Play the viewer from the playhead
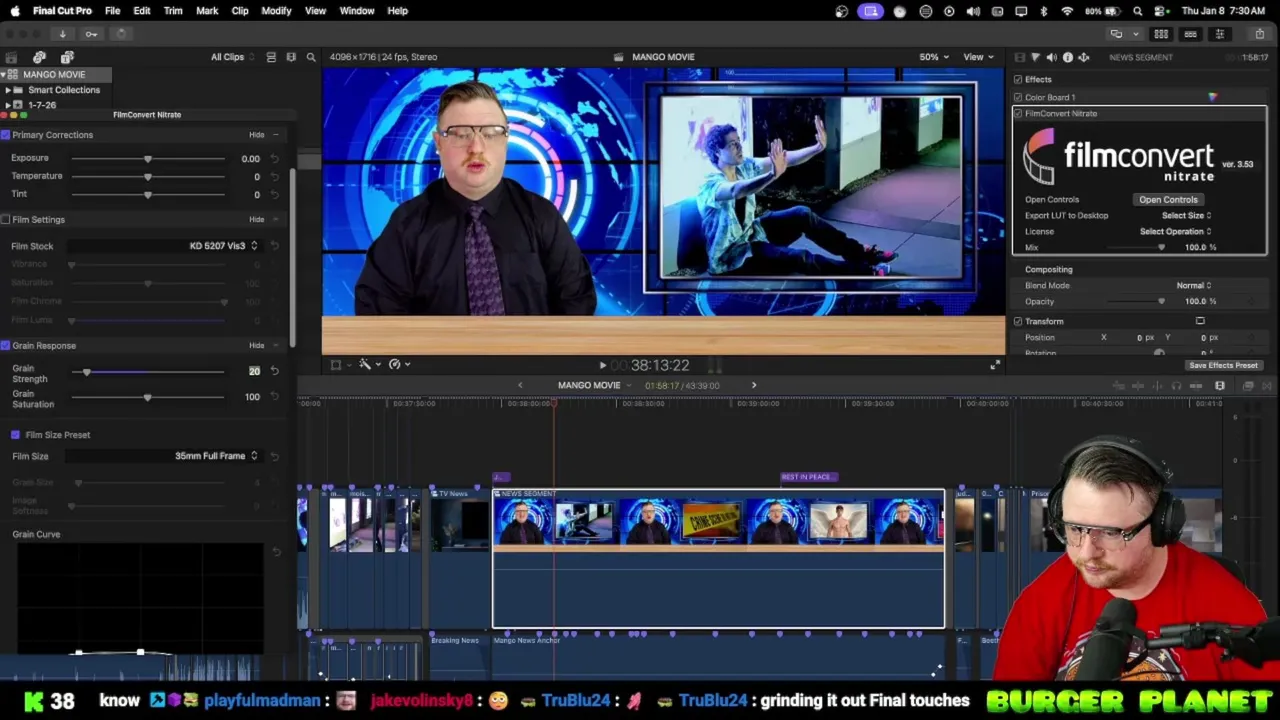Image resolution: width=1280 pixels, height=720 pixels. click(602, 366)
